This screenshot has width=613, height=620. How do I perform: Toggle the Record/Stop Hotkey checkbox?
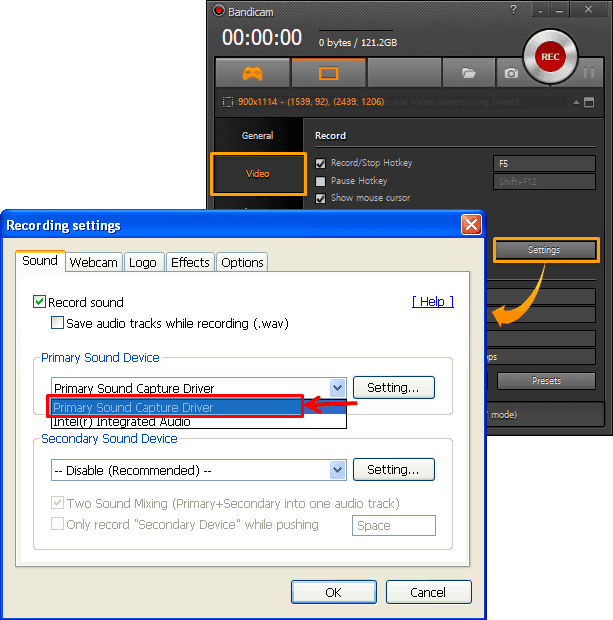(321, 163)
